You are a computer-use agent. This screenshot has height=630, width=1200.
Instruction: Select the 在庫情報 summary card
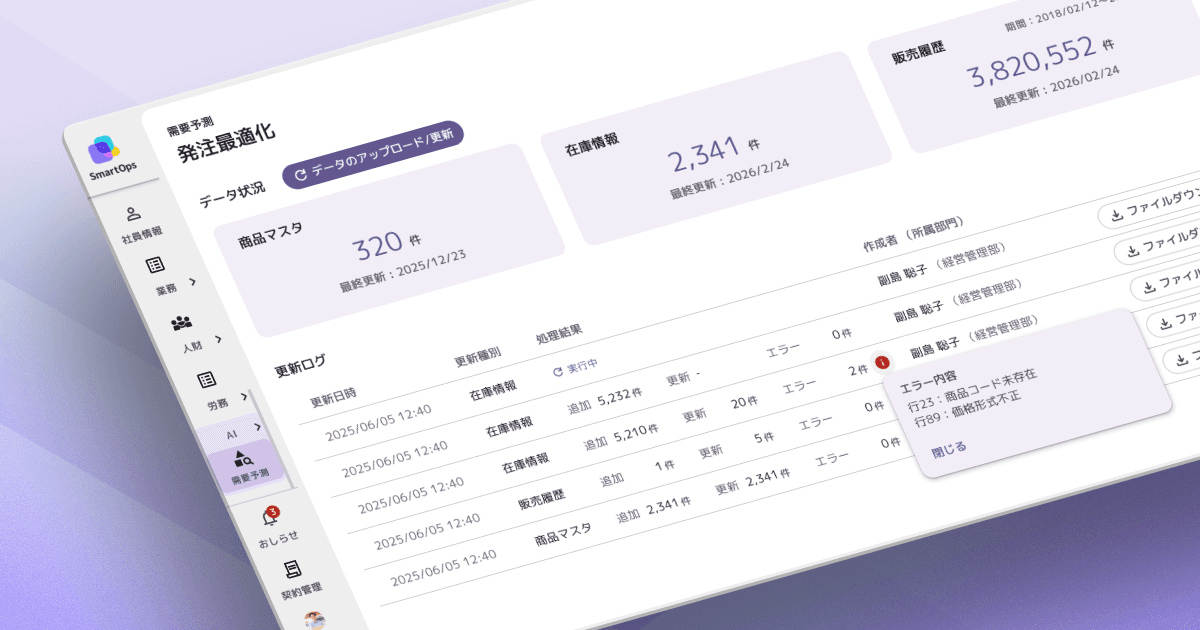(716, 150)
